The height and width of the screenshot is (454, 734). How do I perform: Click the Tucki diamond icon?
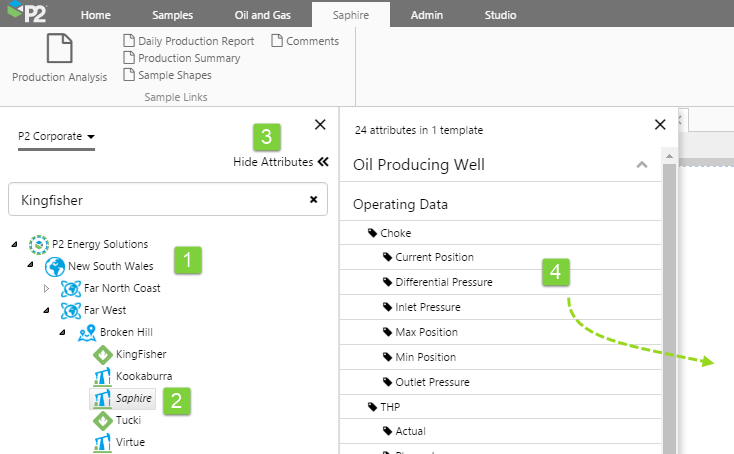pyautogui.click(x=102, y=420)
